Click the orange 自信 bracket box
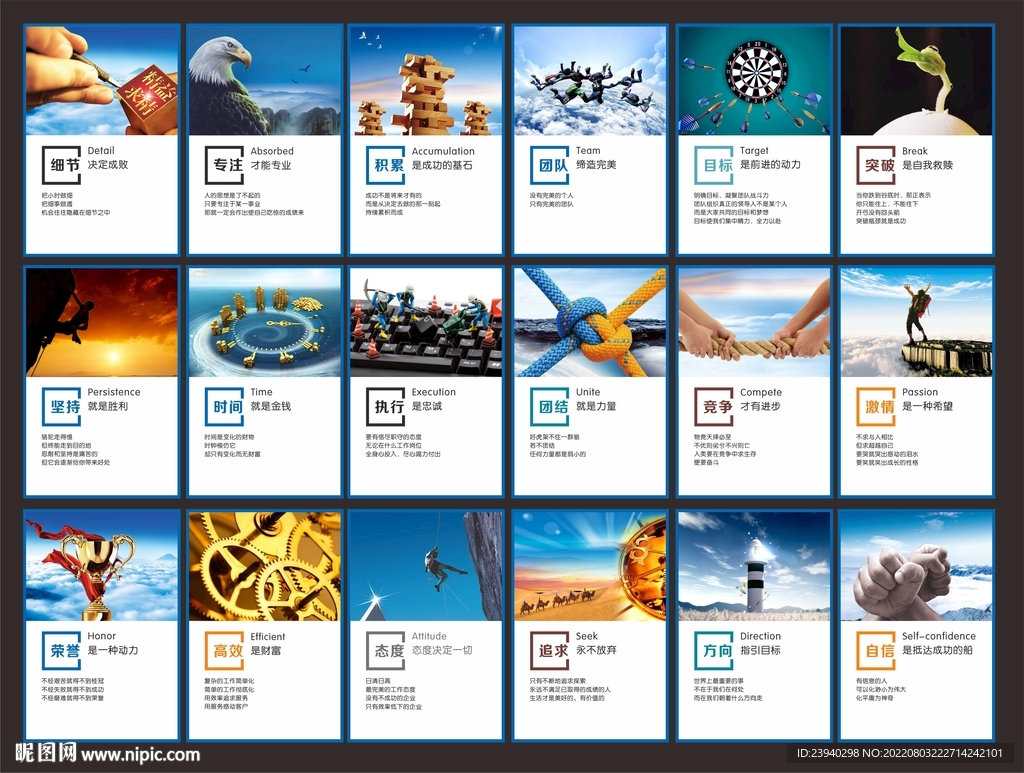Viewport: 1024px width, 773px height. 876,650
